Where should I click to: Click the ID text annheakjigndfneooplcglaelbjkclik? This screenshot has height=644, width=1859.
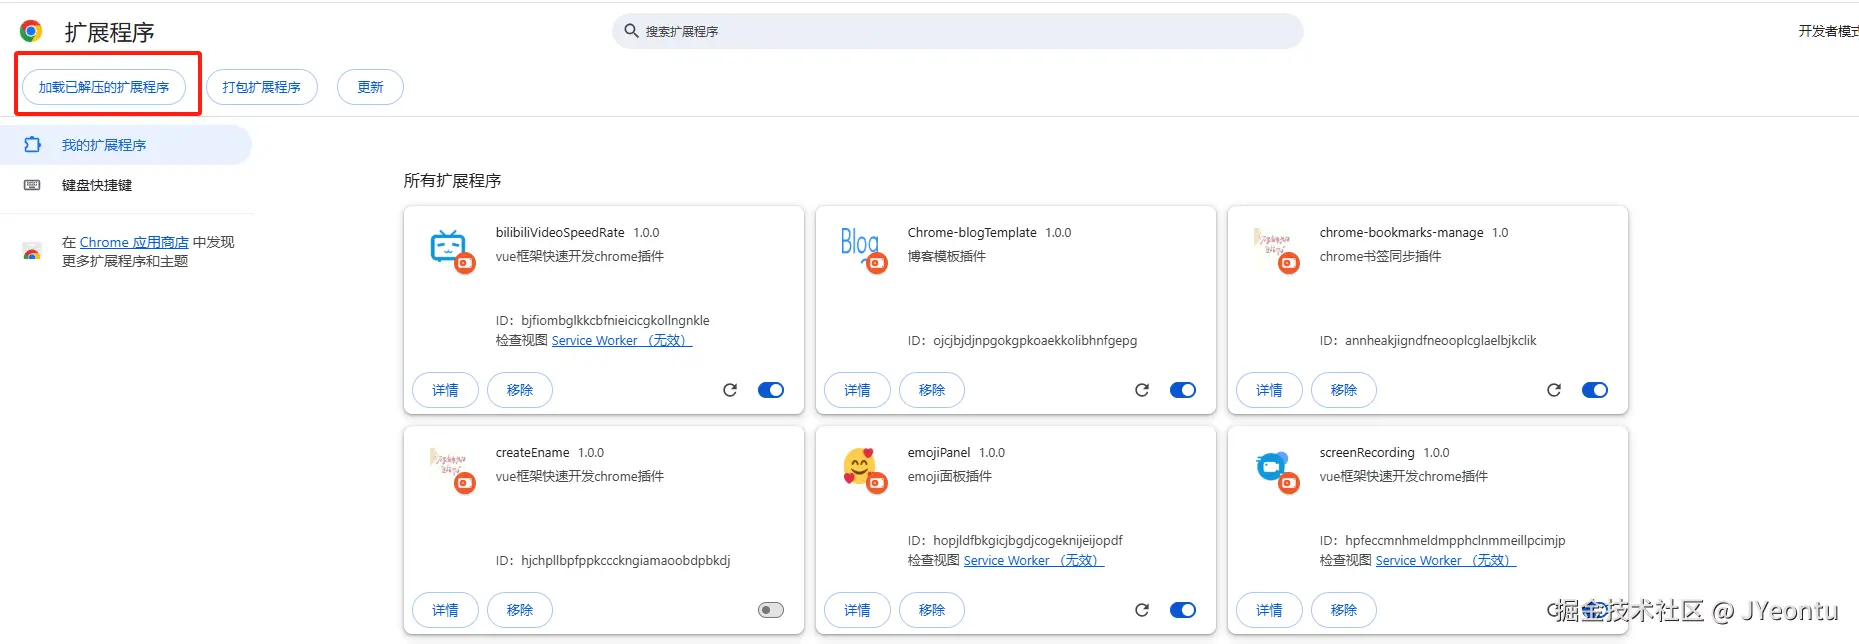pyautogui.click(x=1441, y=340)
